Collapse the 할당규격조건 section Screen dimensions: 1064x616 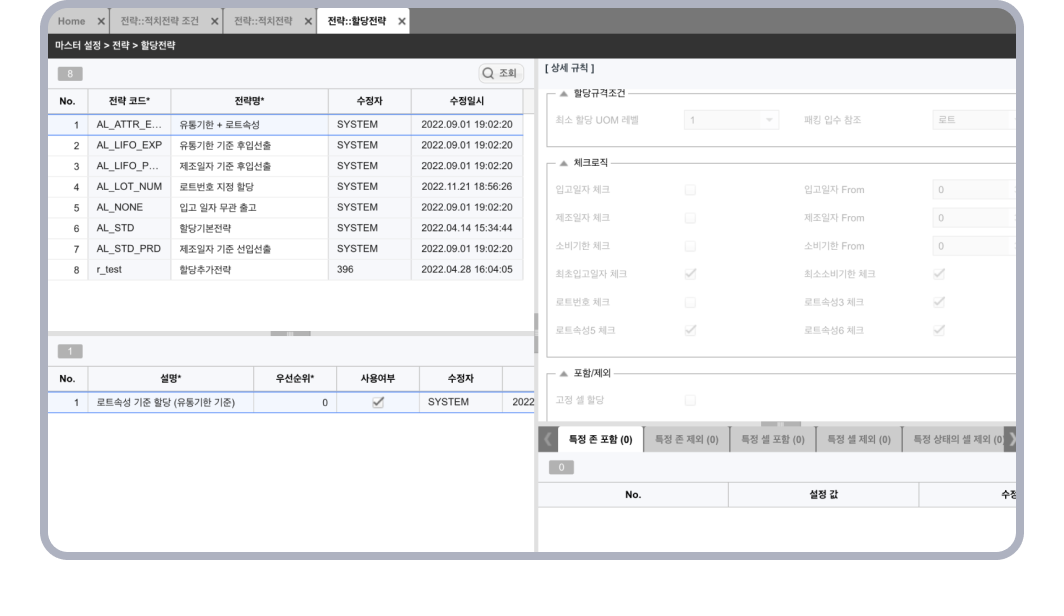pos(564,94)
